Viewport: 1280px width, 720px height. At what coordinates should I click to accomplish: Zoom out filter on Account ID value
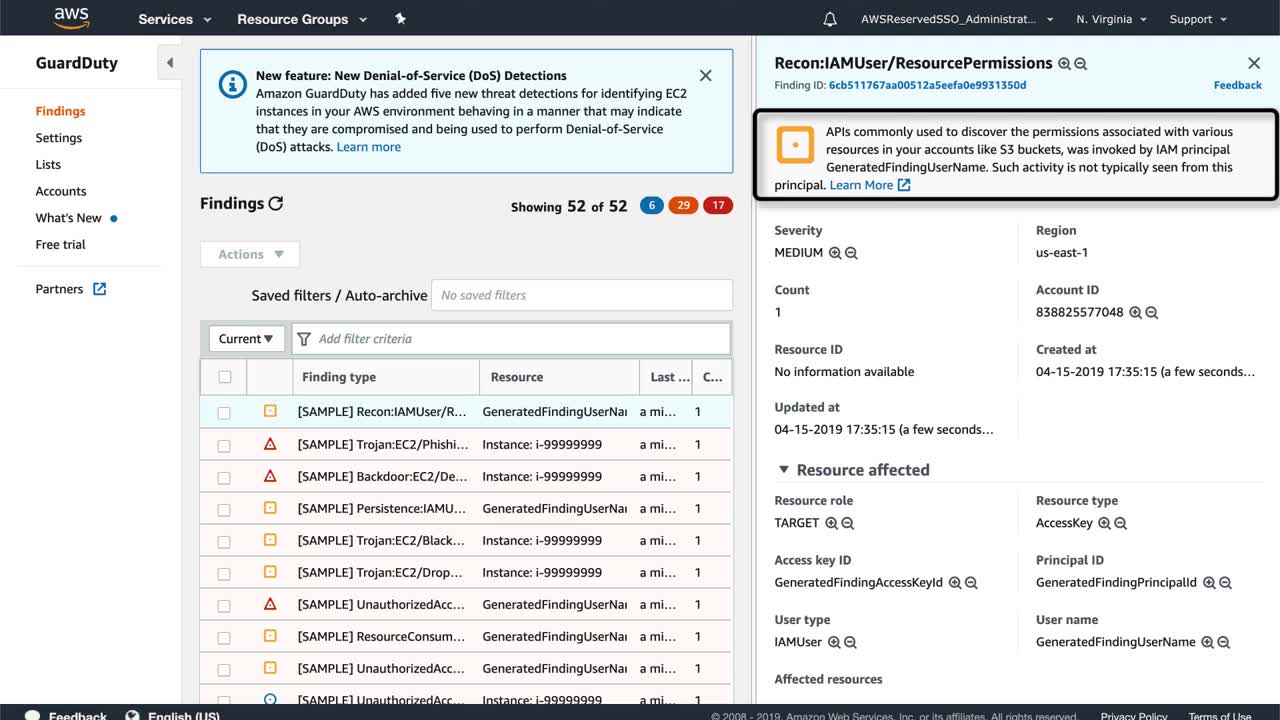1152,313
